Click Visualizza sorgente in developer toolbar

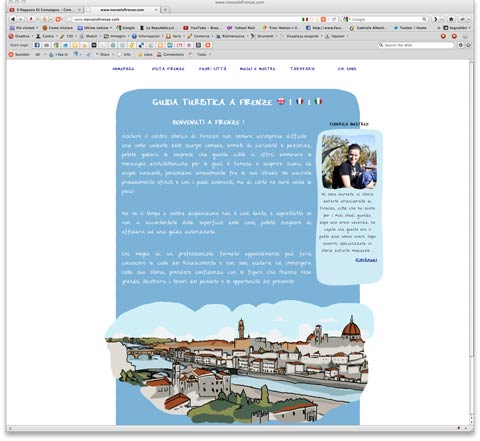click(301, 36)
